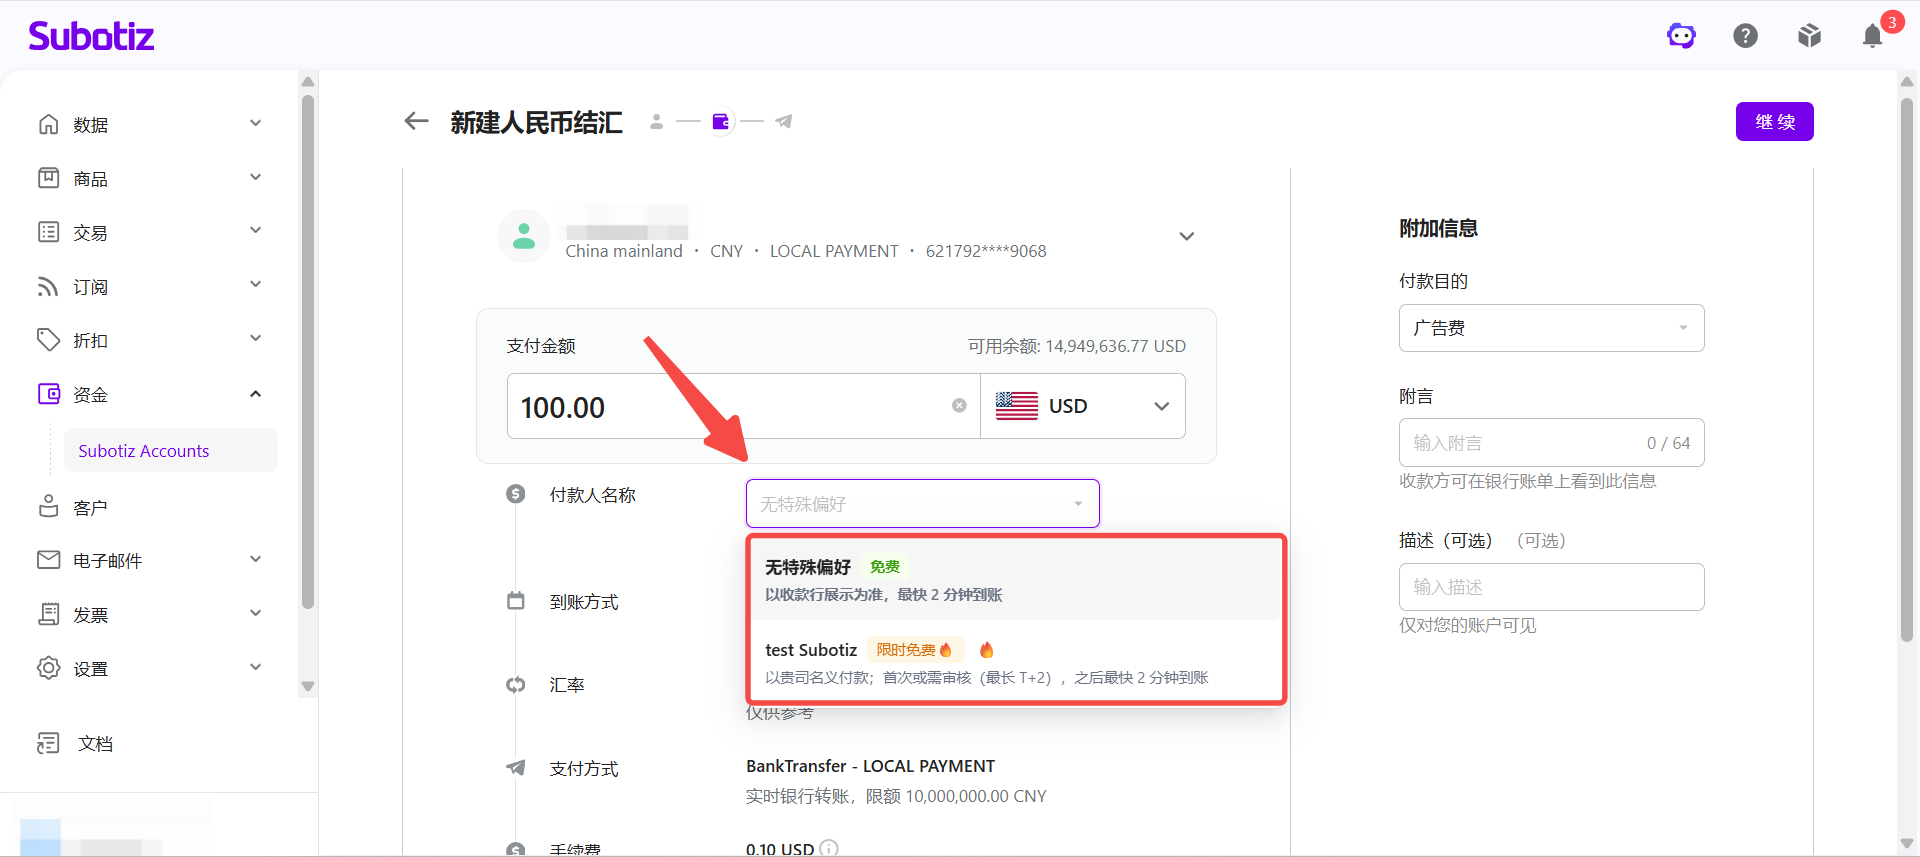Click the Subotiz logo
Viewport: 1920px width, 857px height.
pos(91,36)
